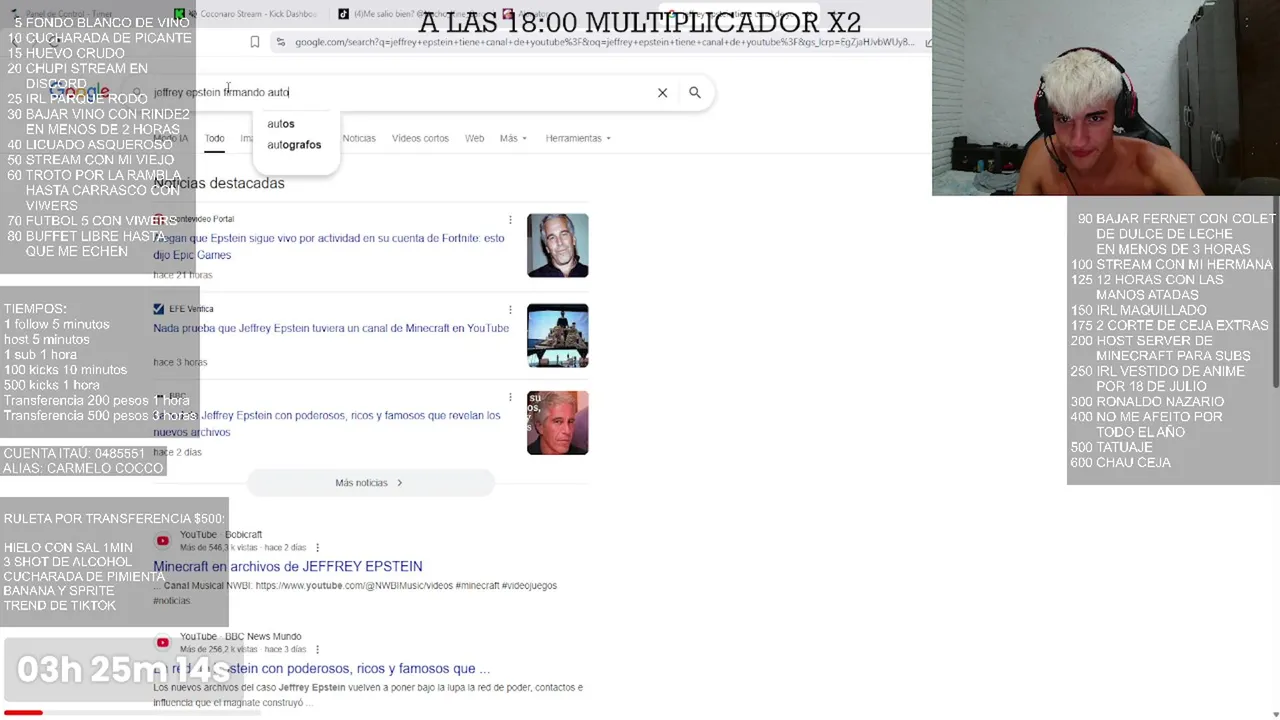Screen dimensions: 1280x720
Task: Click '#noticias' hashtag text
Action: pyautogui.click(x=171, y=601)
